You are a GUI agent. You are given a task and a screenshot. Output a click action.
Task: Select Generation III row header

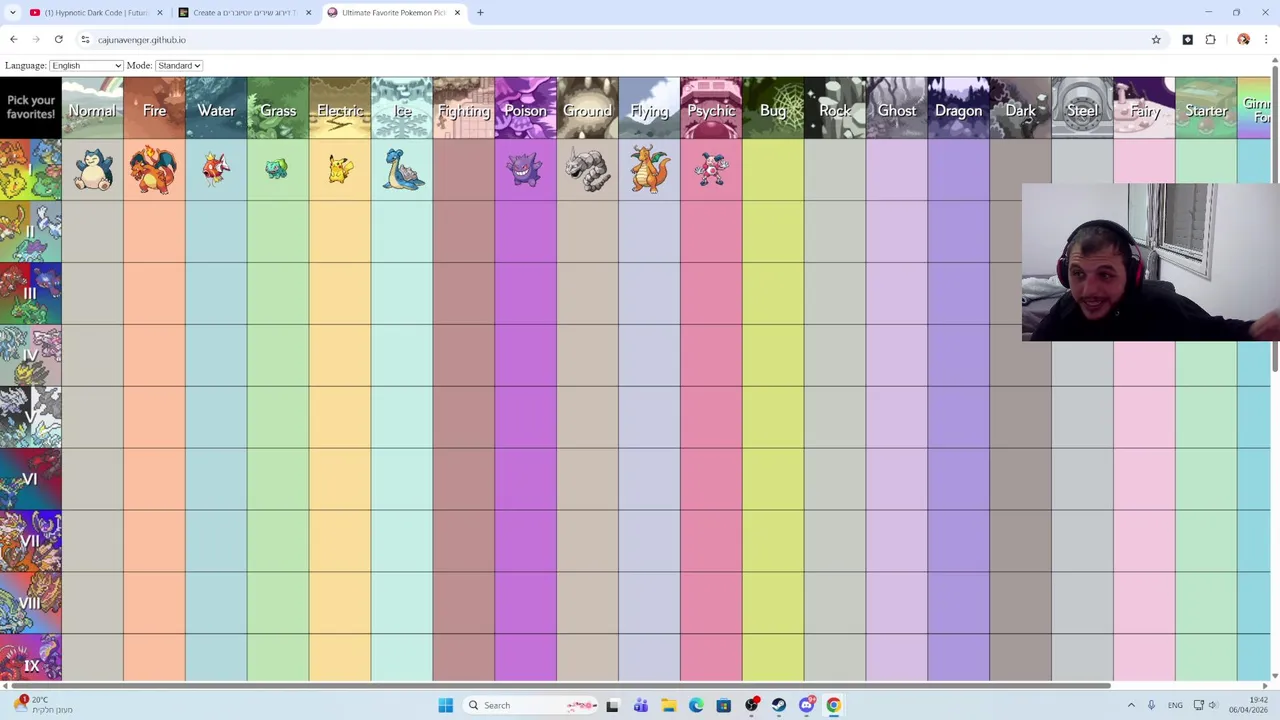pyautogui.click(x=31, y=294)
